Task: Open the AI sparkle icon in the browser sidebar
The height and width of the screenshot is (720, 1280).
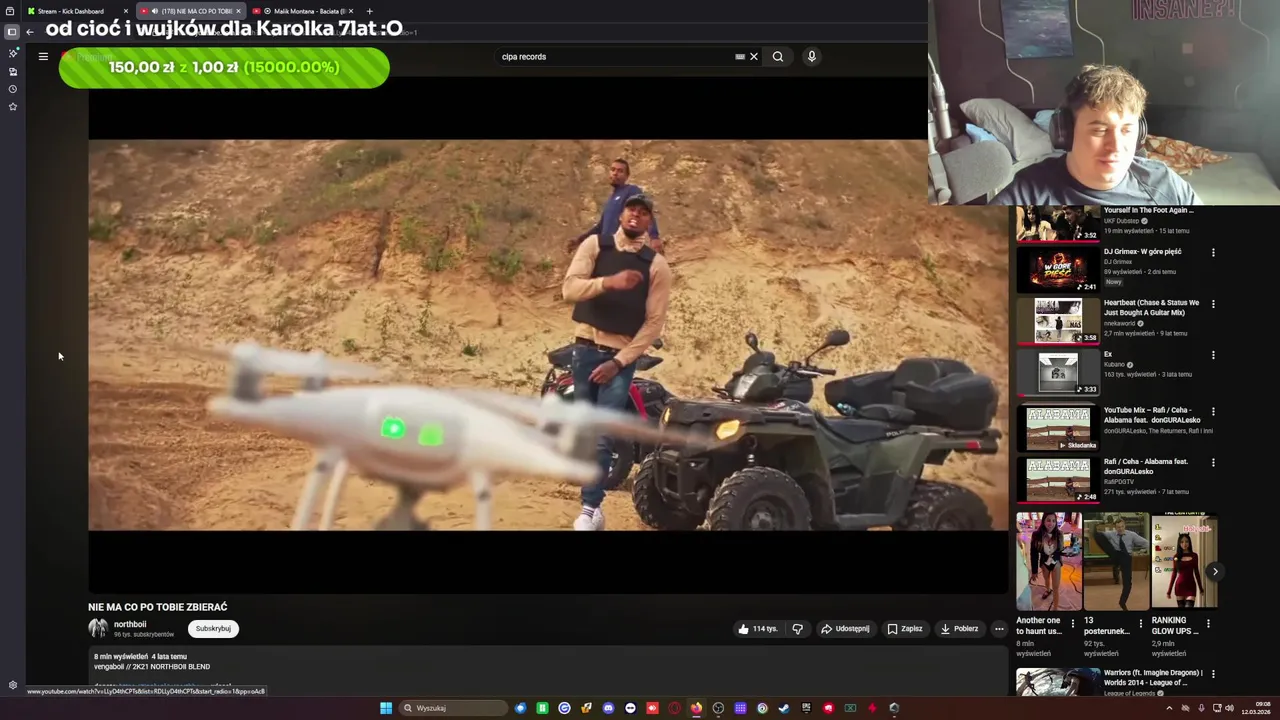Action: pyautogui.click(x=13, y=53)
